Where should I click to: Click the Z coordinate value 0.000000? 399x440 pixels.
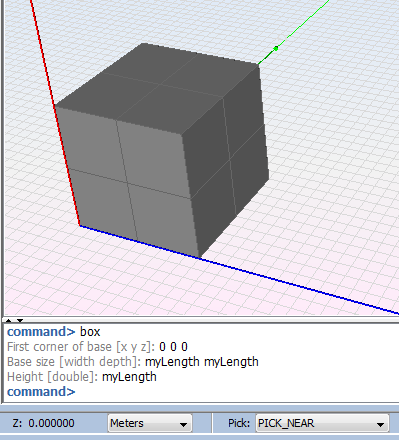51,423
